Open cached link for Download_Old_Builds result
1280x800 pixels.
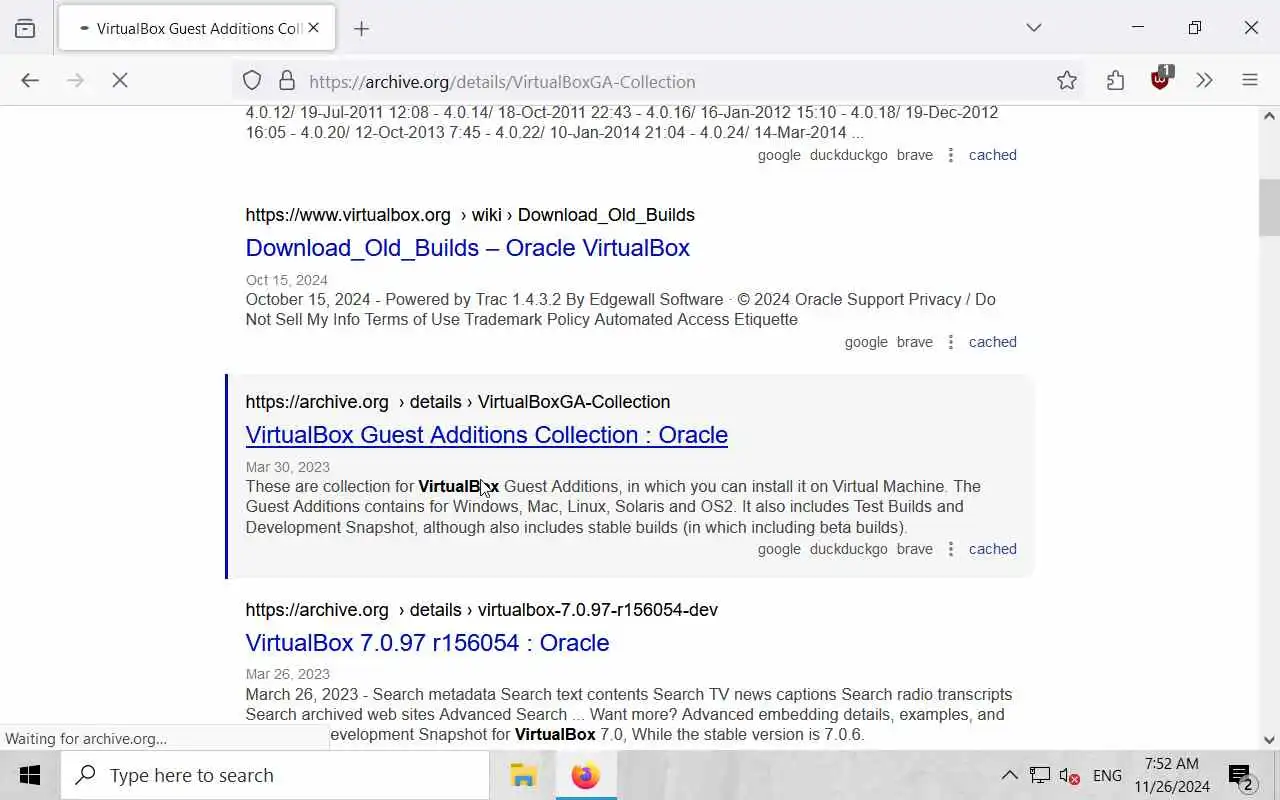992,342
